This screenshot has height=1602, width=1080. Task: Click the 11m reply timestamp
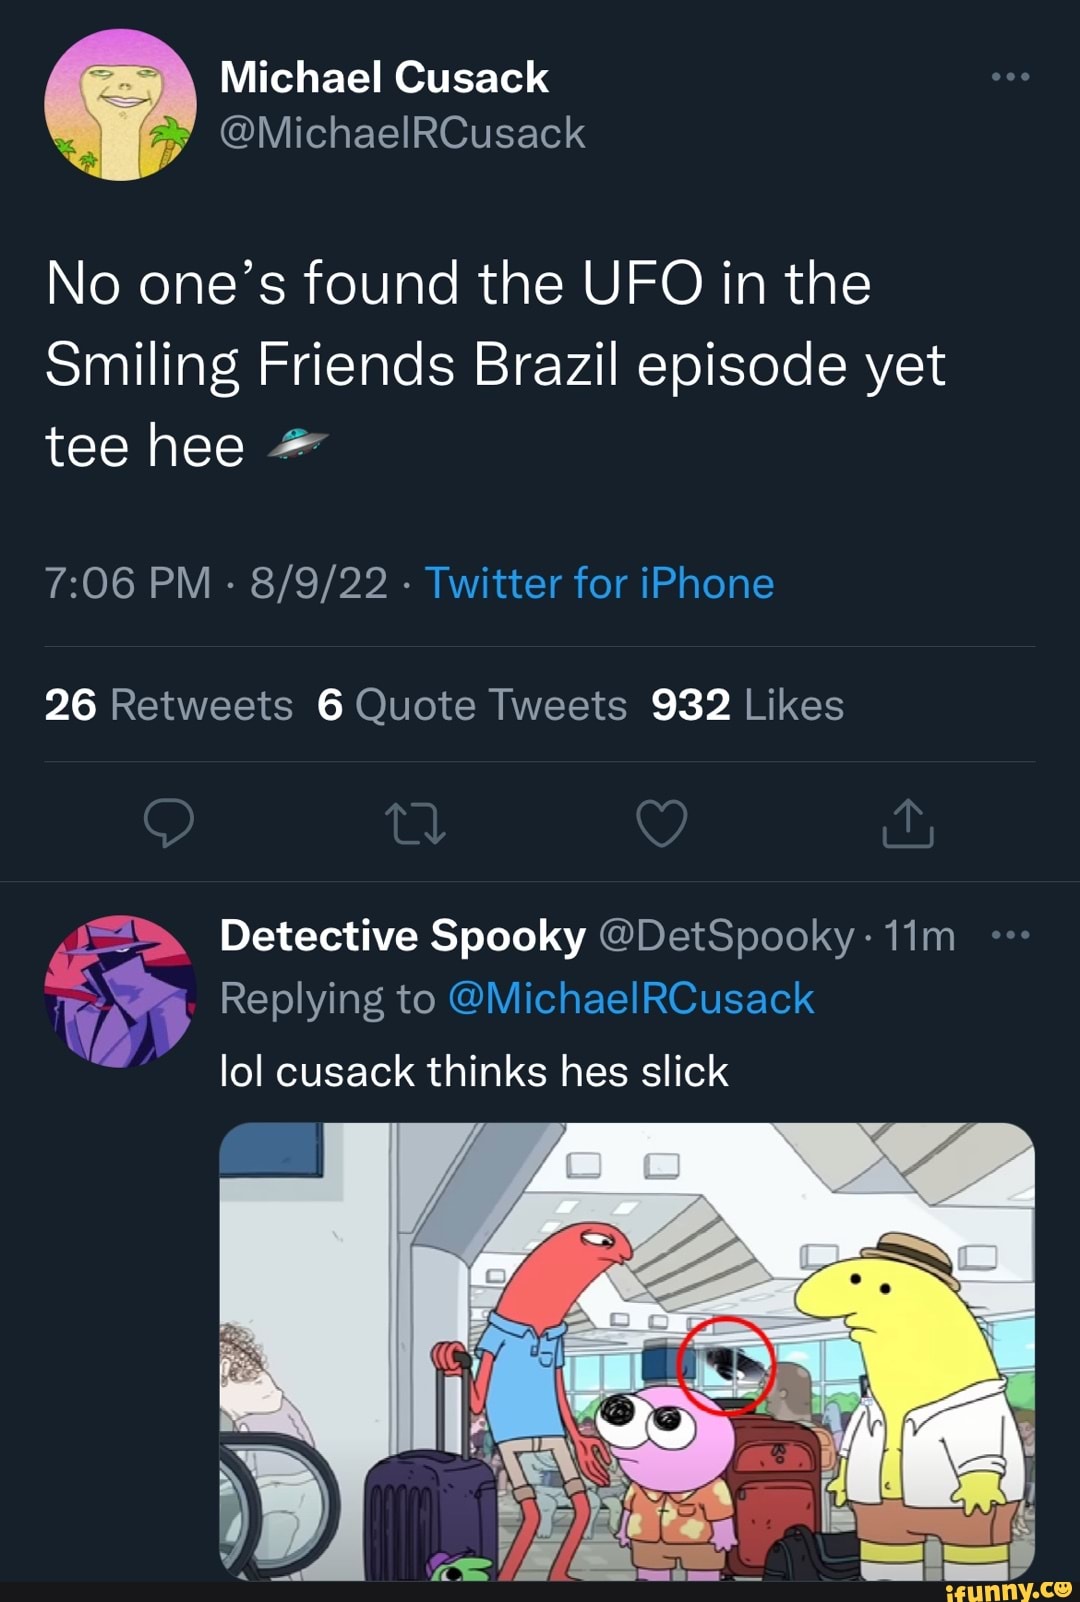(x=920, y=936)
